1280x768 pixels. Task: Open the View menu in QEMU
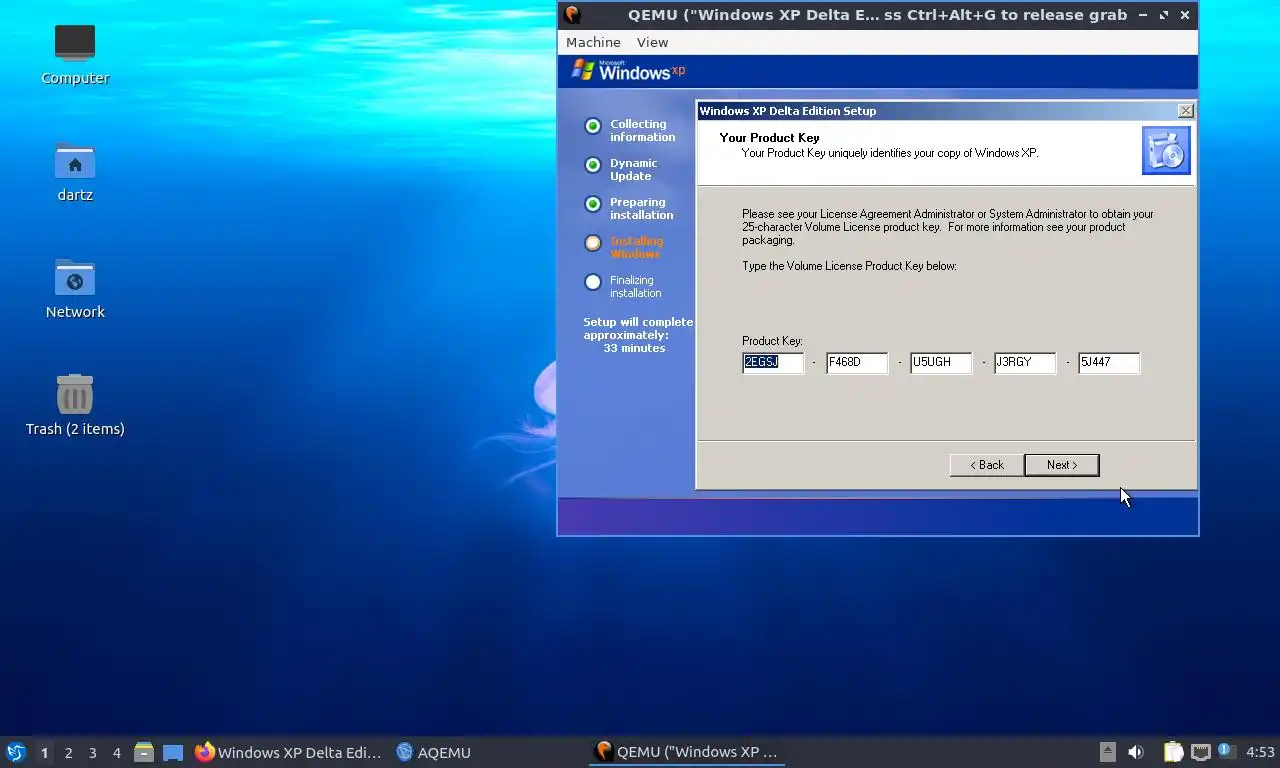point(652,42)
